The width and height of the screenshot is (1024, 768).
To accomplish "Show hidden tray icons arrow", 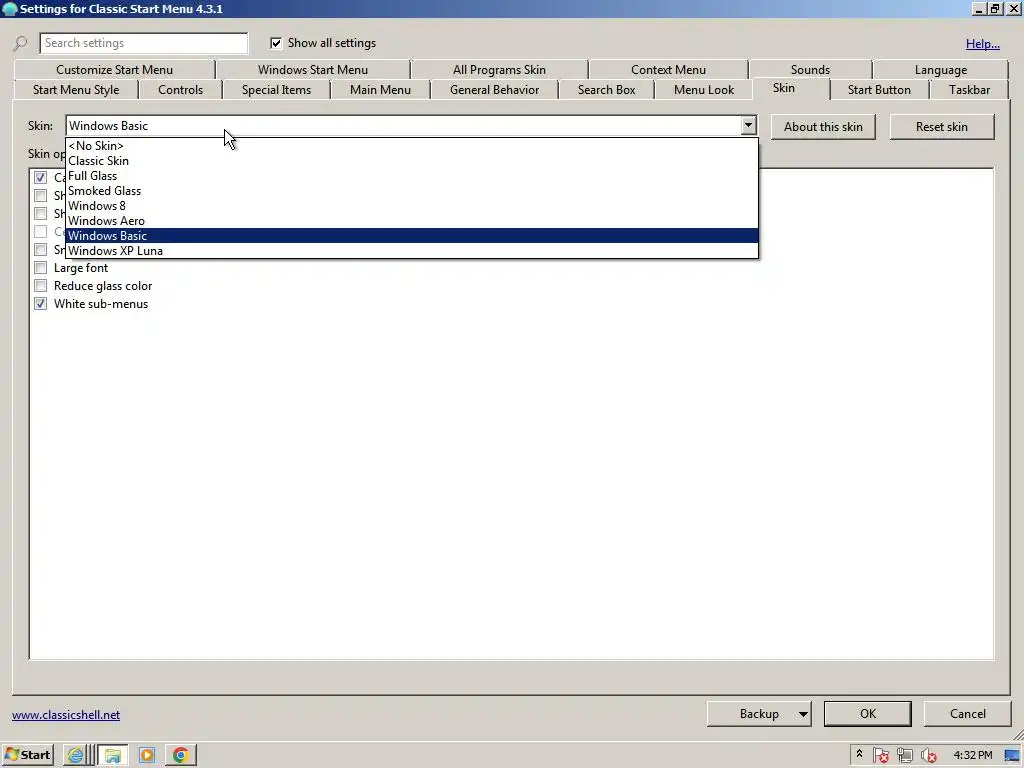I will pos(859,754).
